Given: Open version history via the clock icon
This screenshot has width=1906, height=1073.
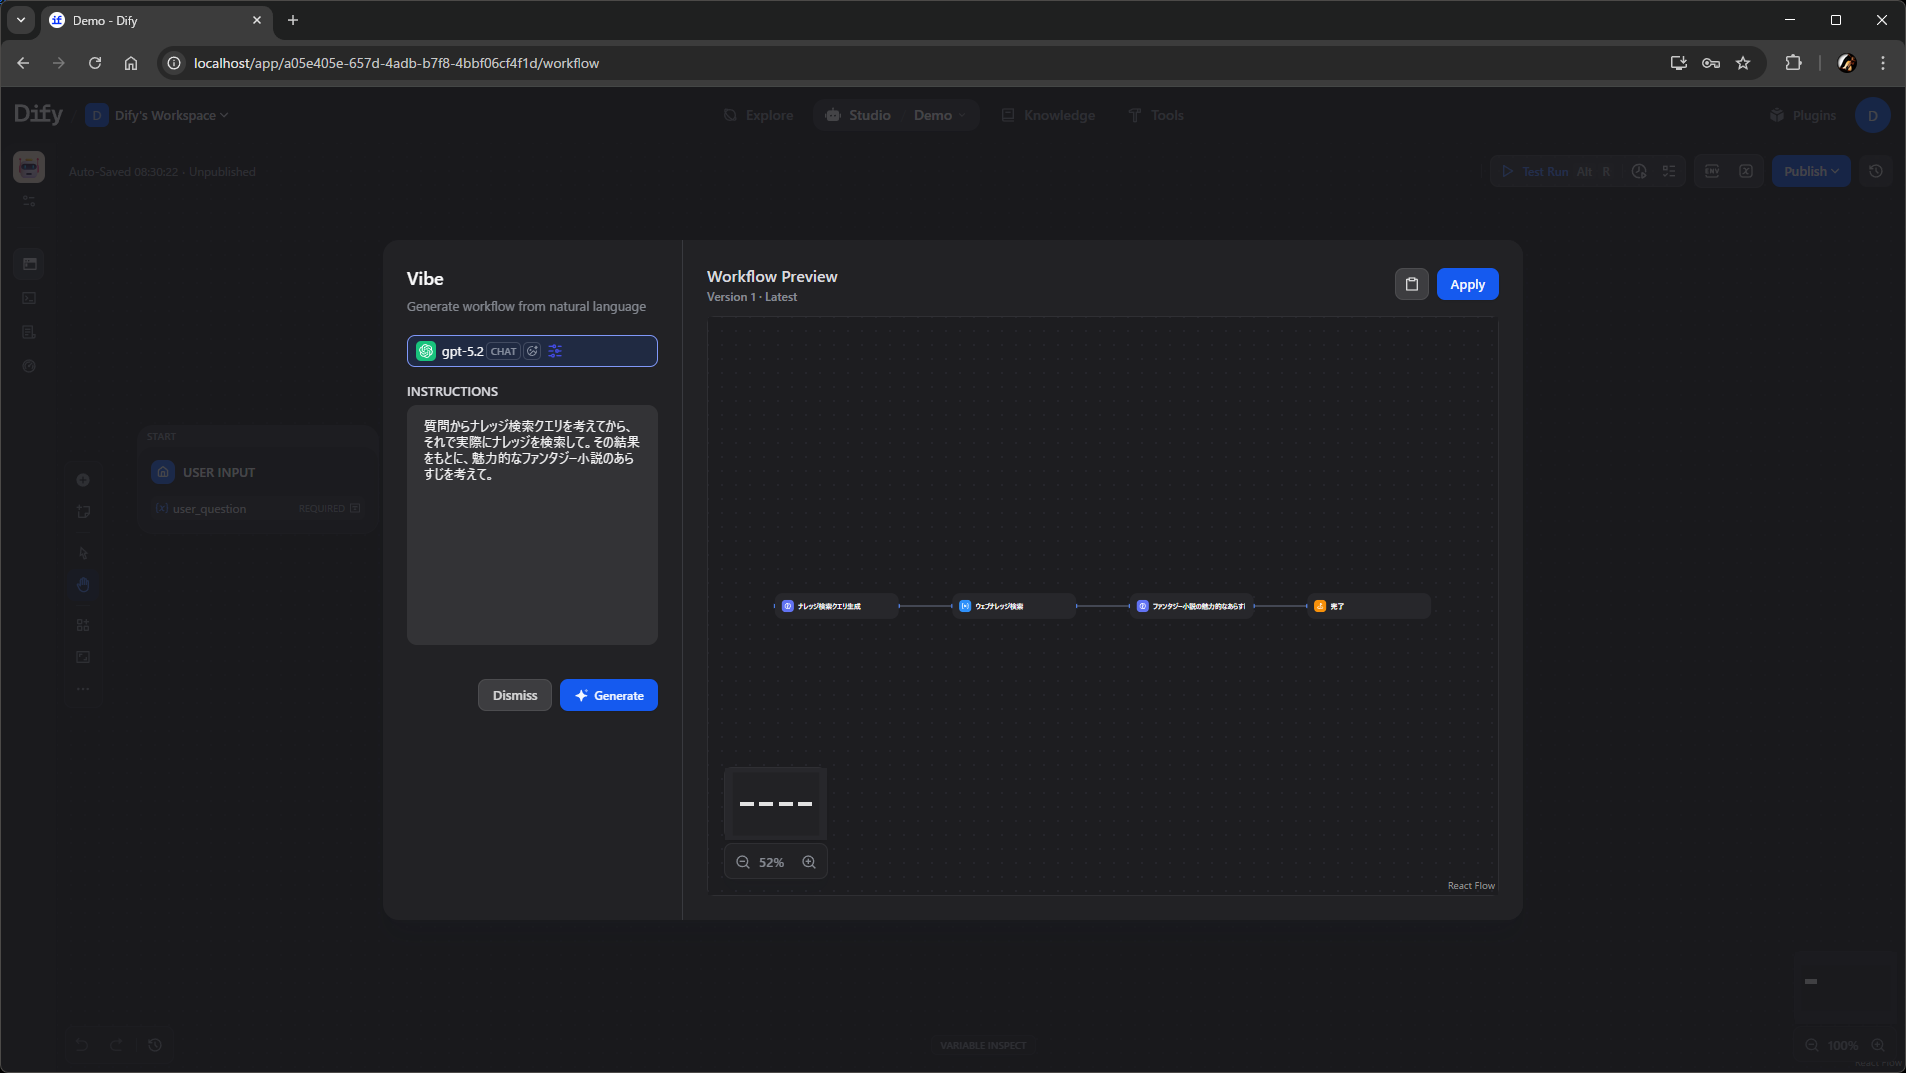Looking at the screenshot, I should (1877, 171).
